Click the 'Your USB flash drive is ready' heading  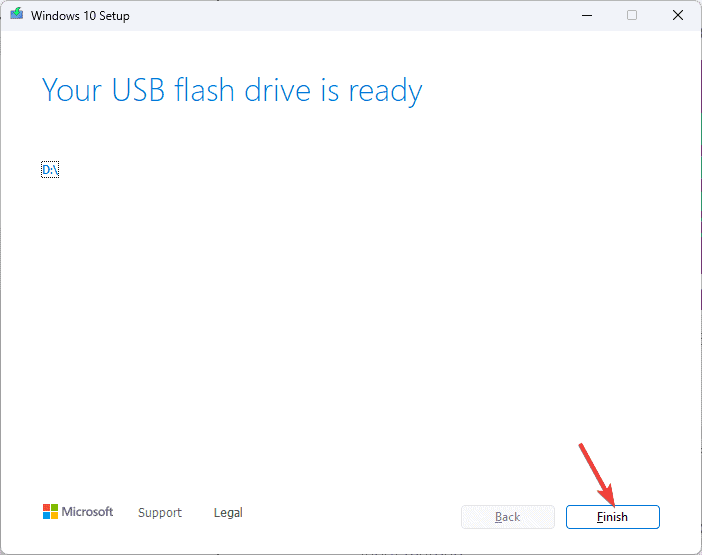[232, 90]
